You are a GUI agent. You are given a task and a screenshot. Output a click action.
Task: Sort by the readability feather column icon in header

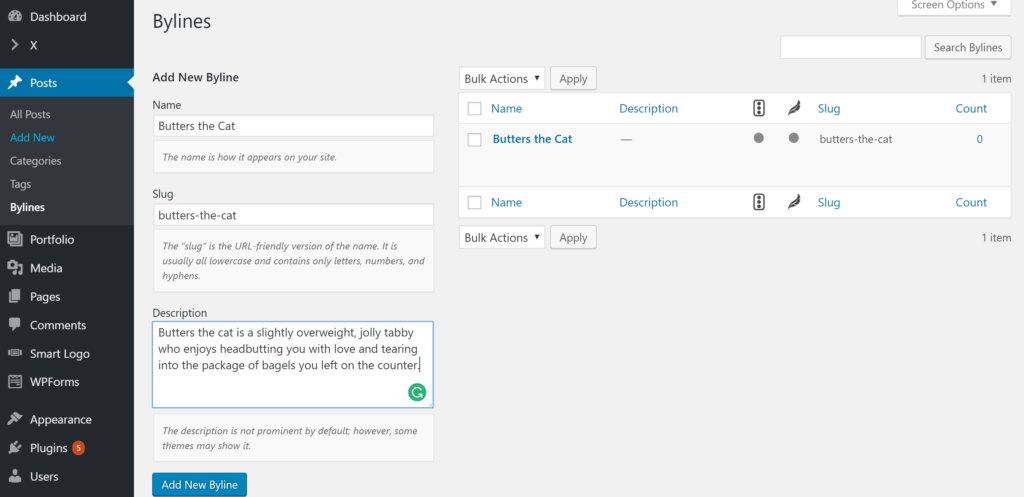tap(793, 108)
